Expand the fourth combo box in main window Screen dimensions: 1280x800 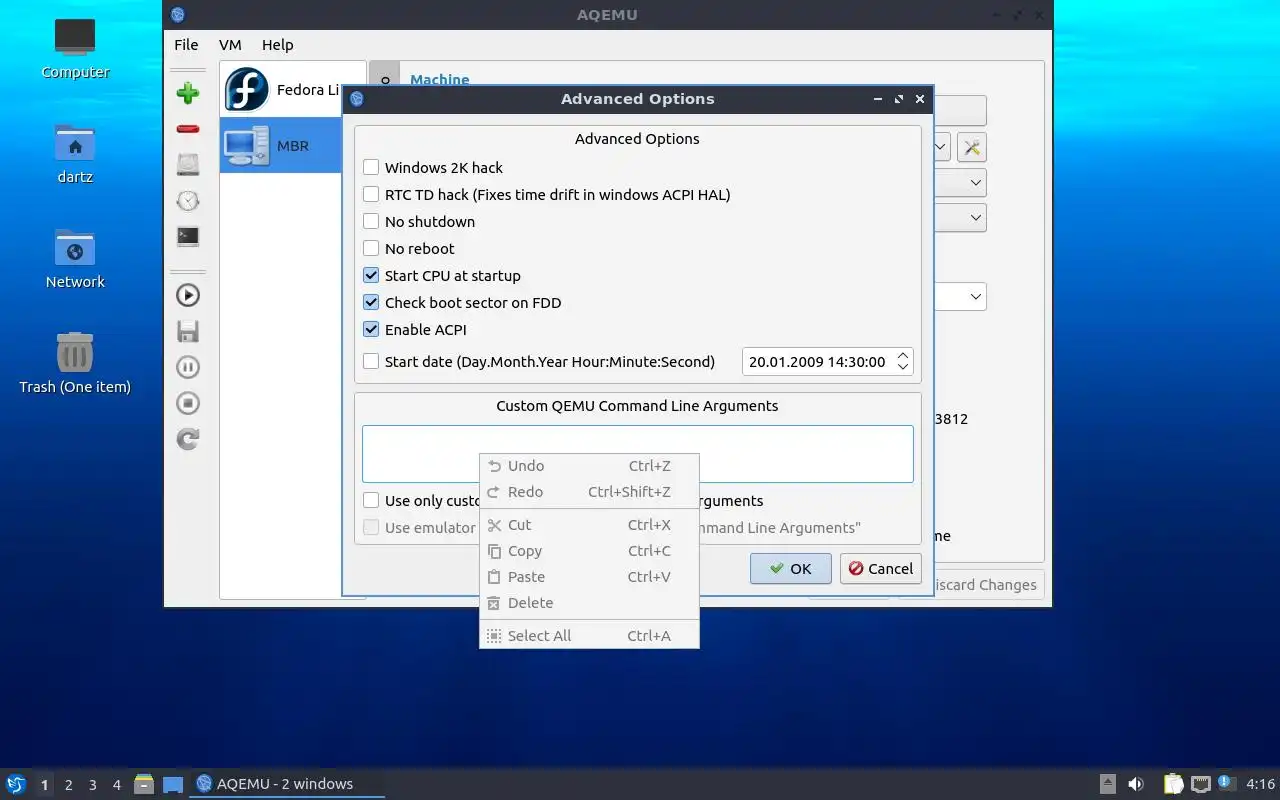pyautogui.click(x=976, y=297)
